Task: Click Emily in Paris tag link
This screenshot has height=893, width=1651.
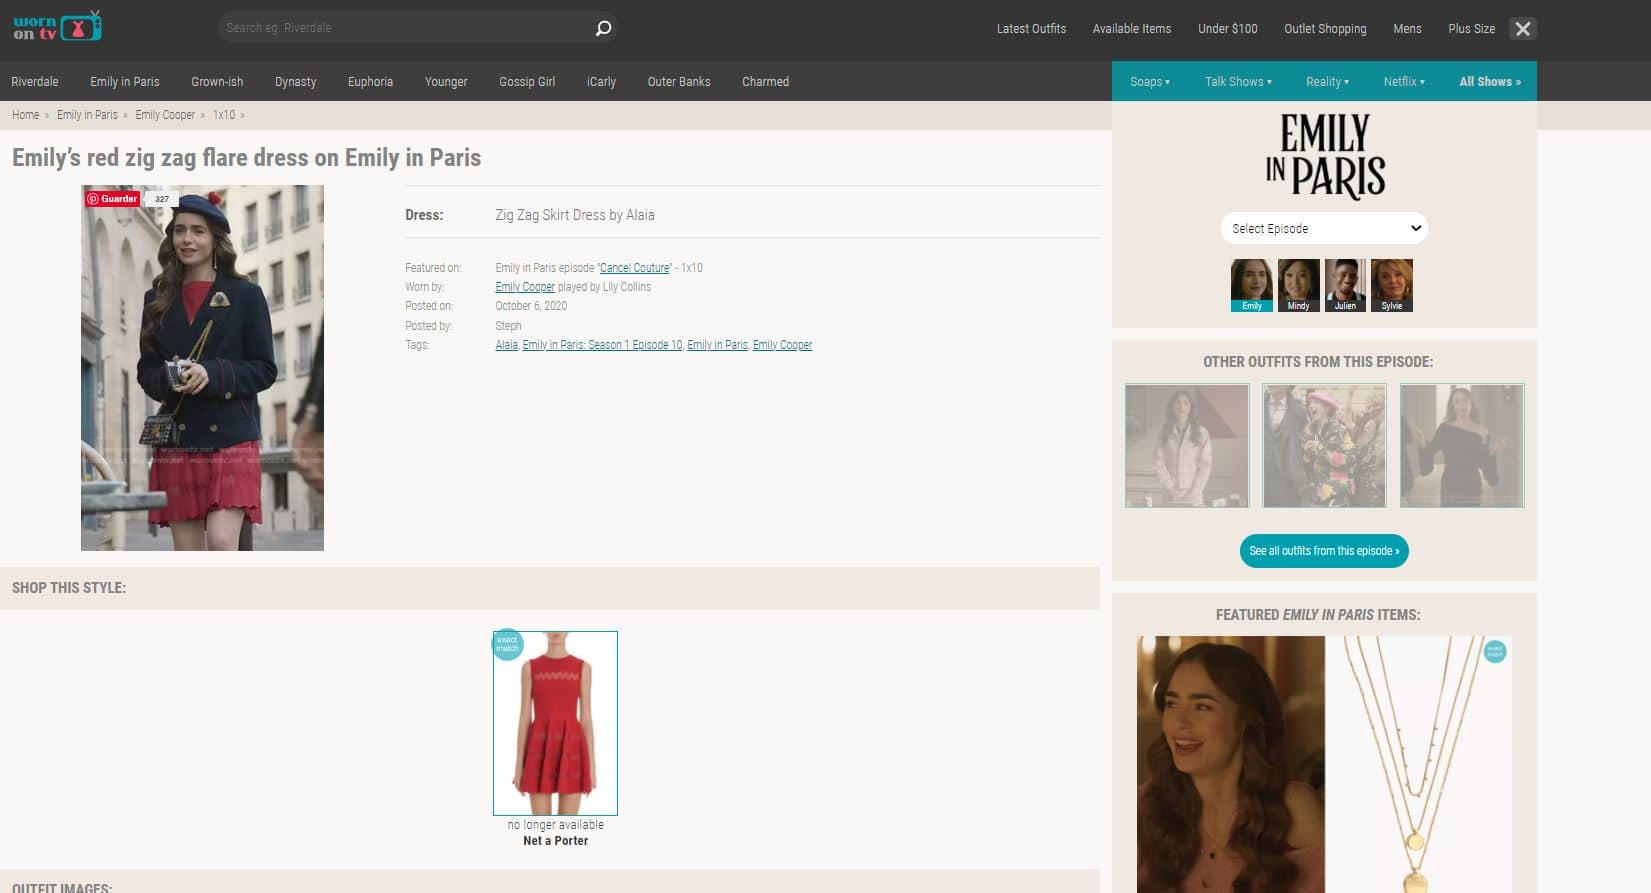Action: pyautogui.click(x=717, y=345)
